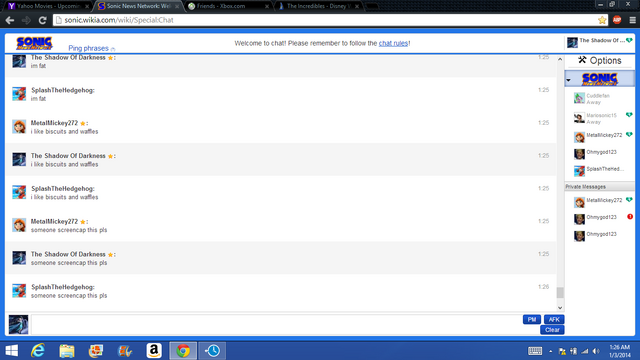Screen dimensions: 640x360
Task: Click MetalMickey272 moderator star on screencap message
Action: pyautogui.click(x=83, y=222)
